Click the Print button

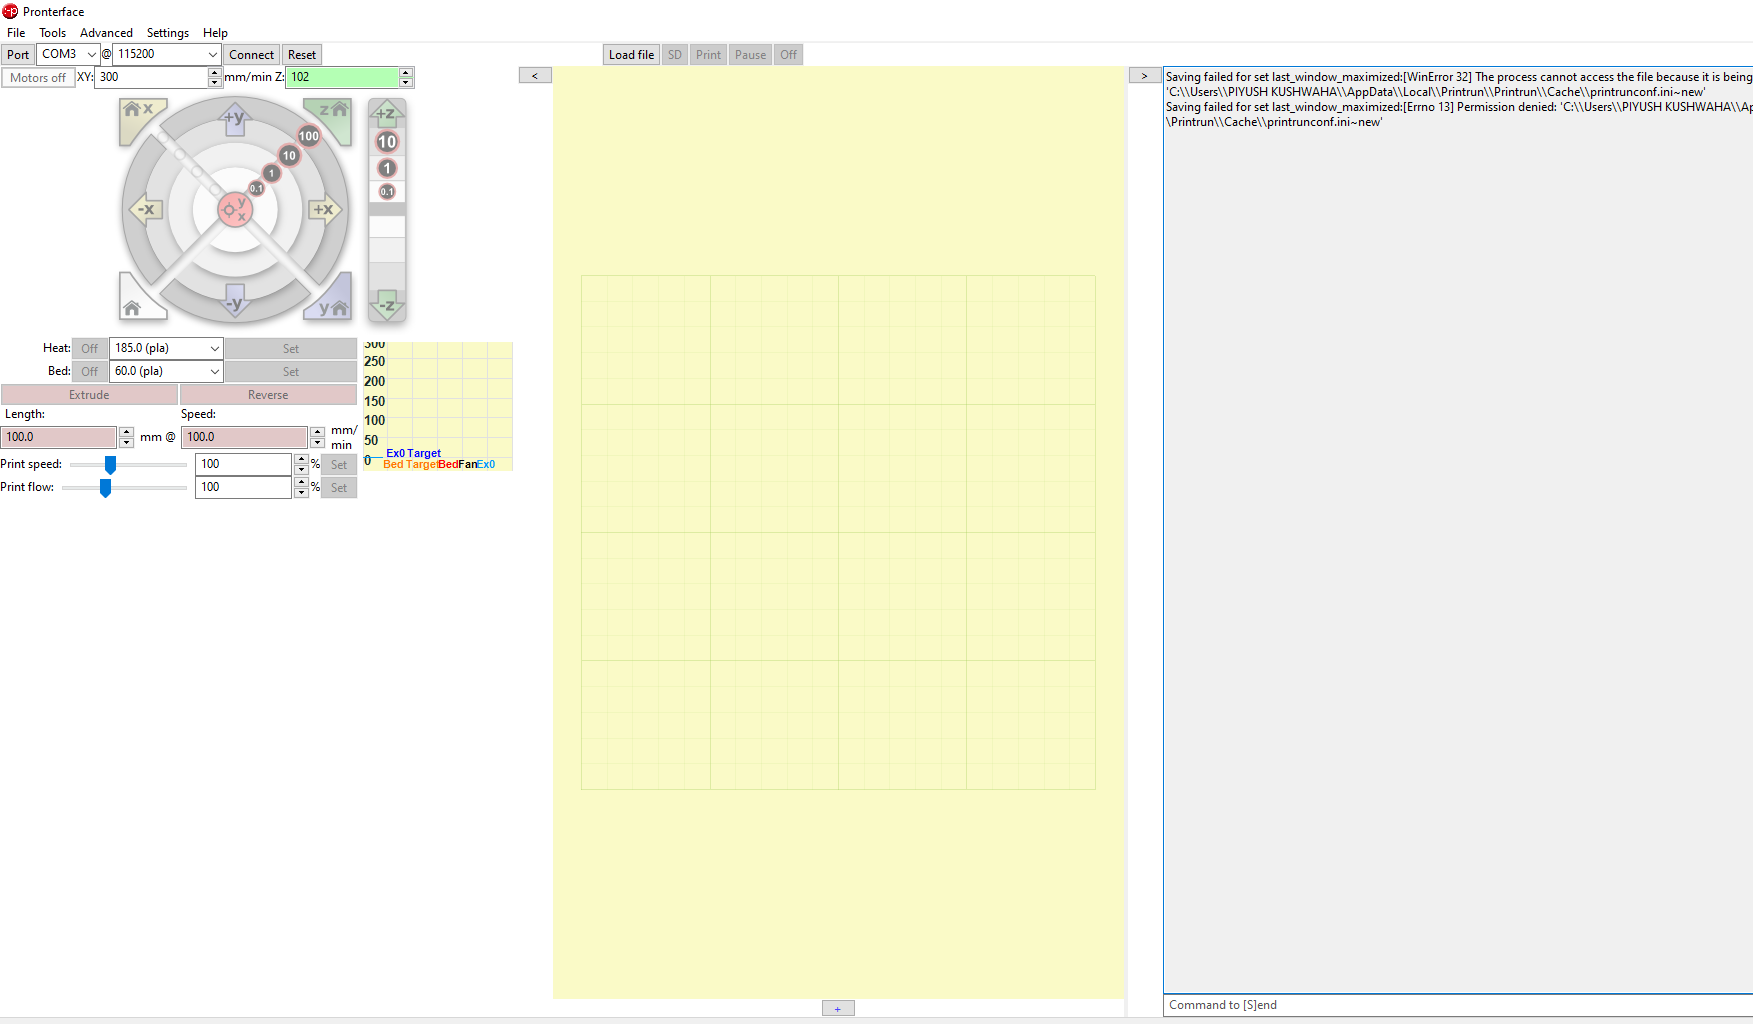point(708,55)
